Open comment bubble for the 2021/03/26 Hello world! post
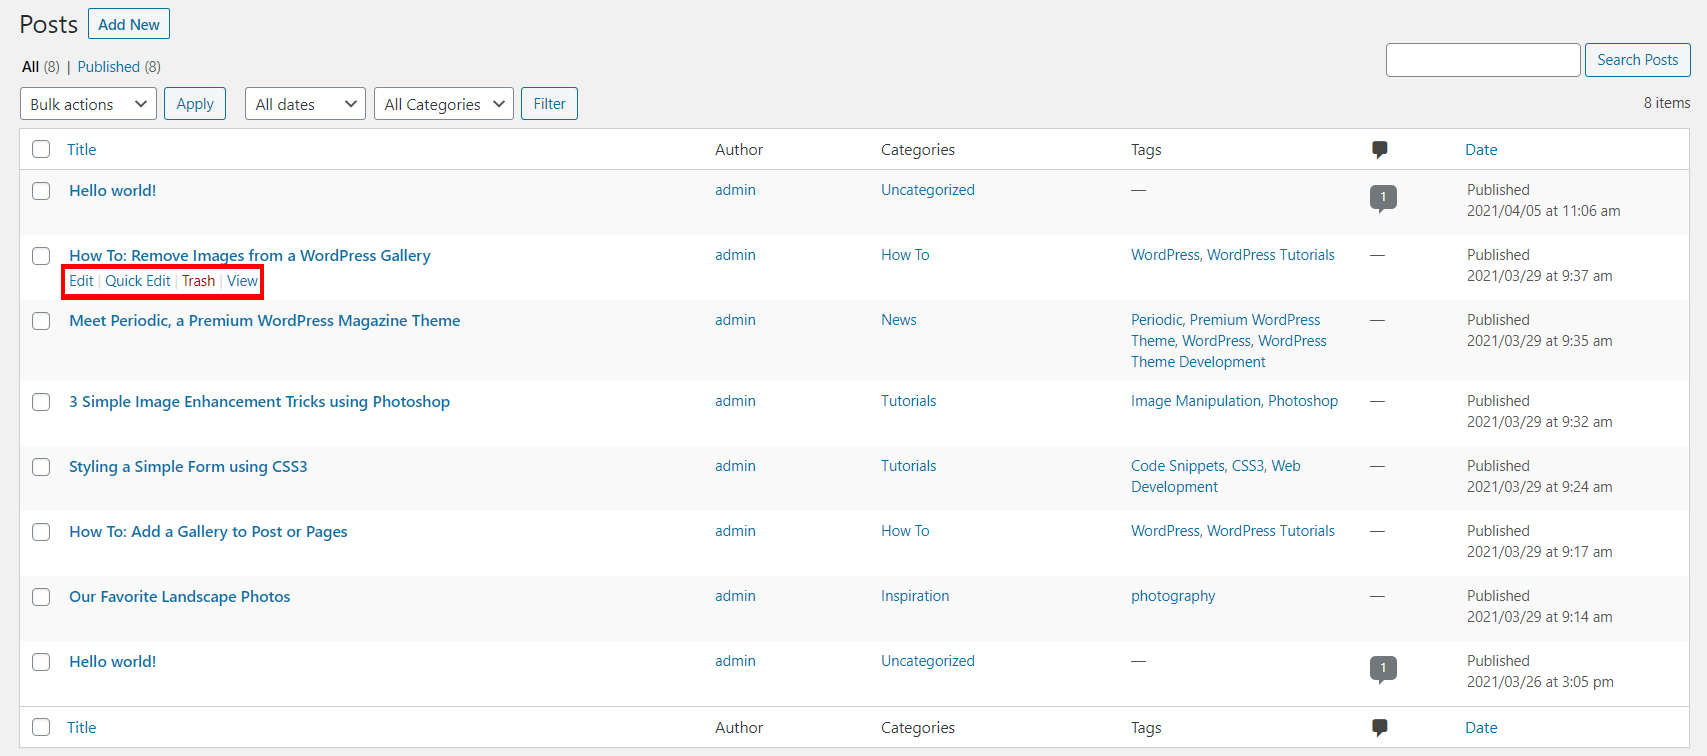Image resolution: width=1707 pixels, height=756 pixels. click(1383, 668)
